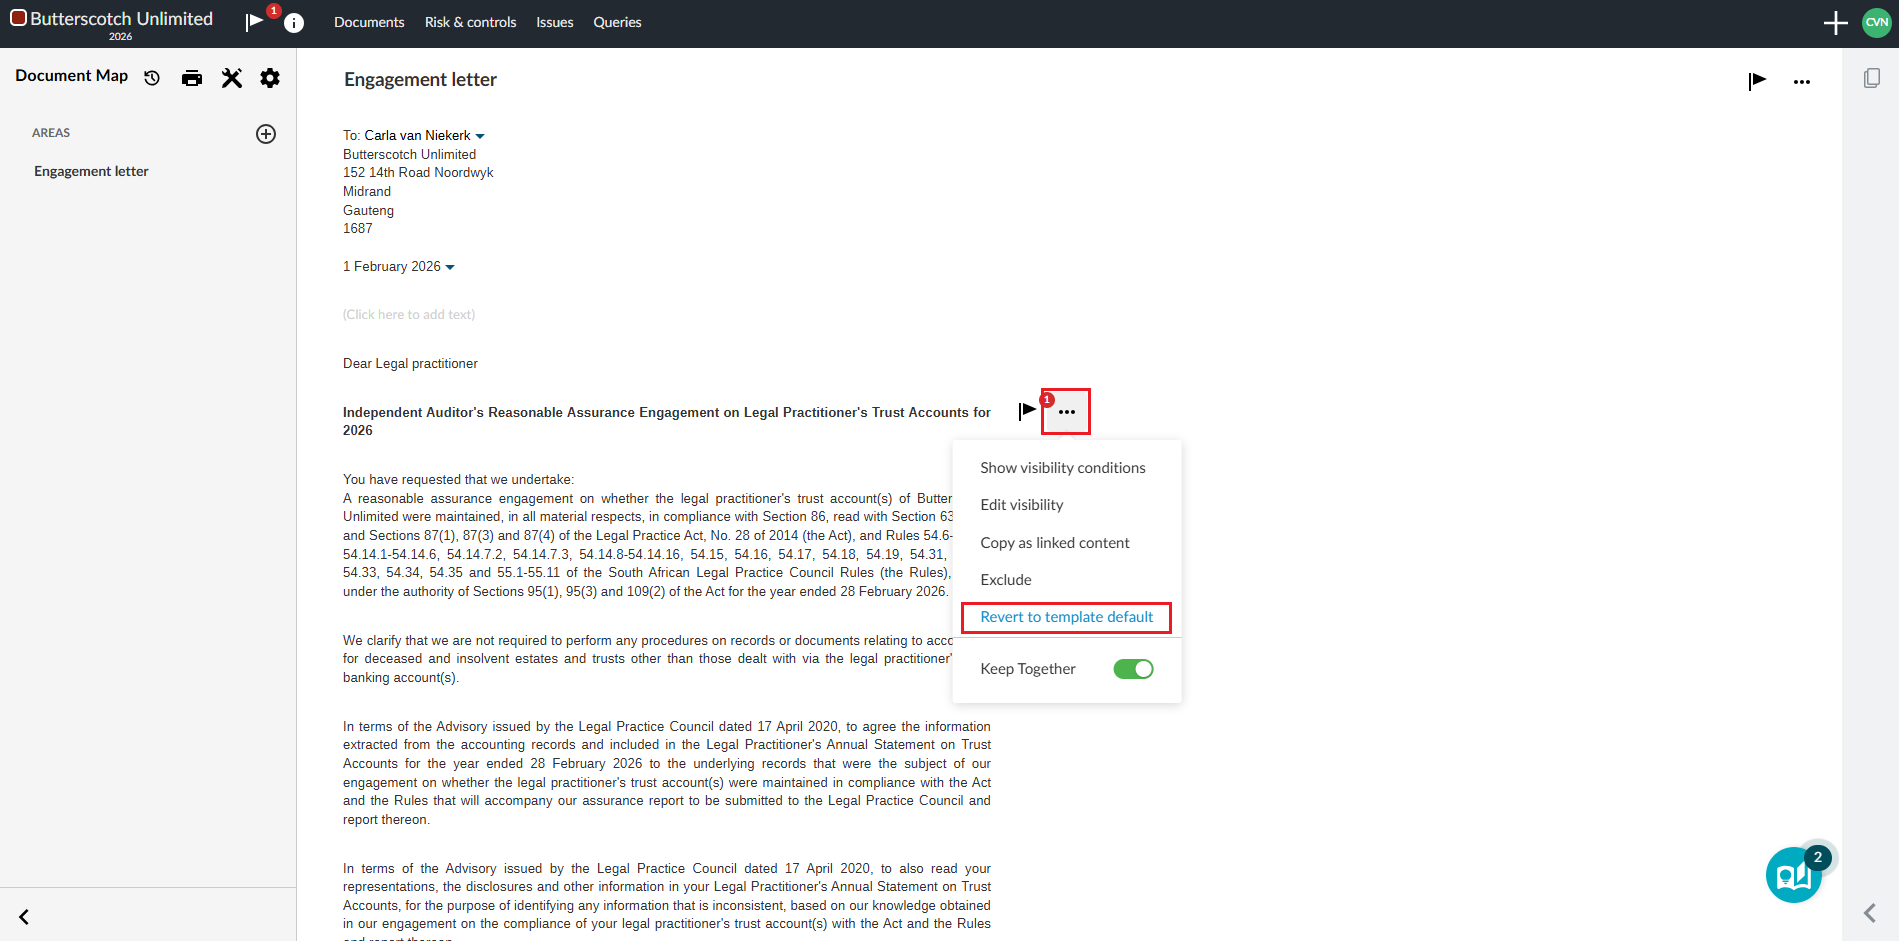
Task: Open the flagged issues icon in header
Action: [256, 21]
